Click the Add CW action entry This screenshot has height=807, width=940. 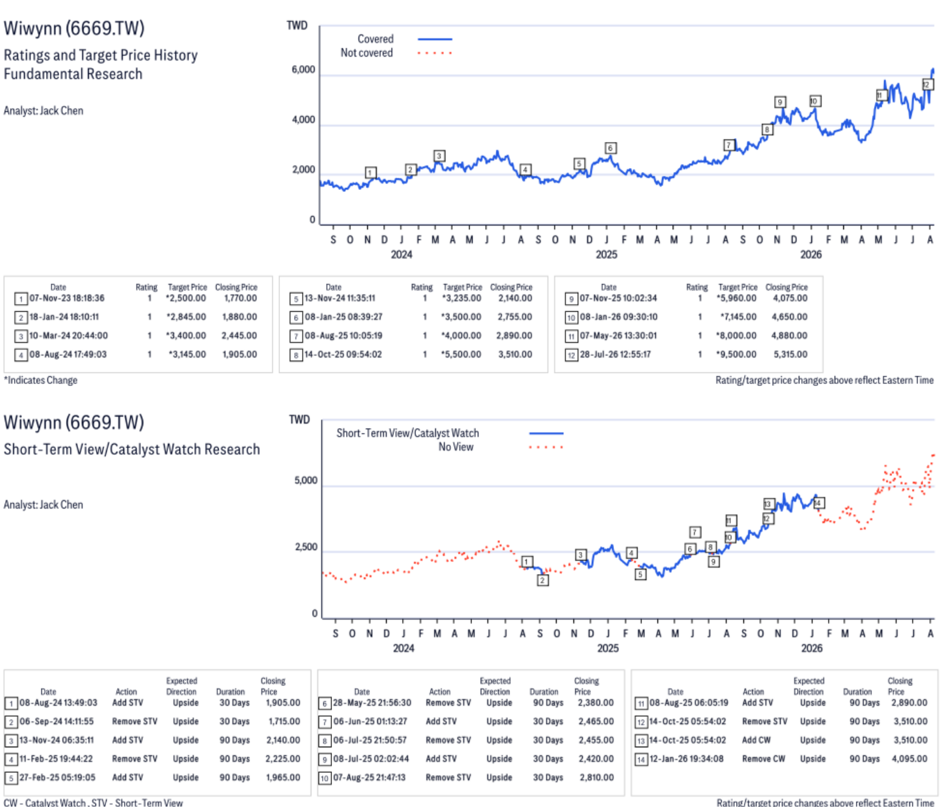(757, 740)
